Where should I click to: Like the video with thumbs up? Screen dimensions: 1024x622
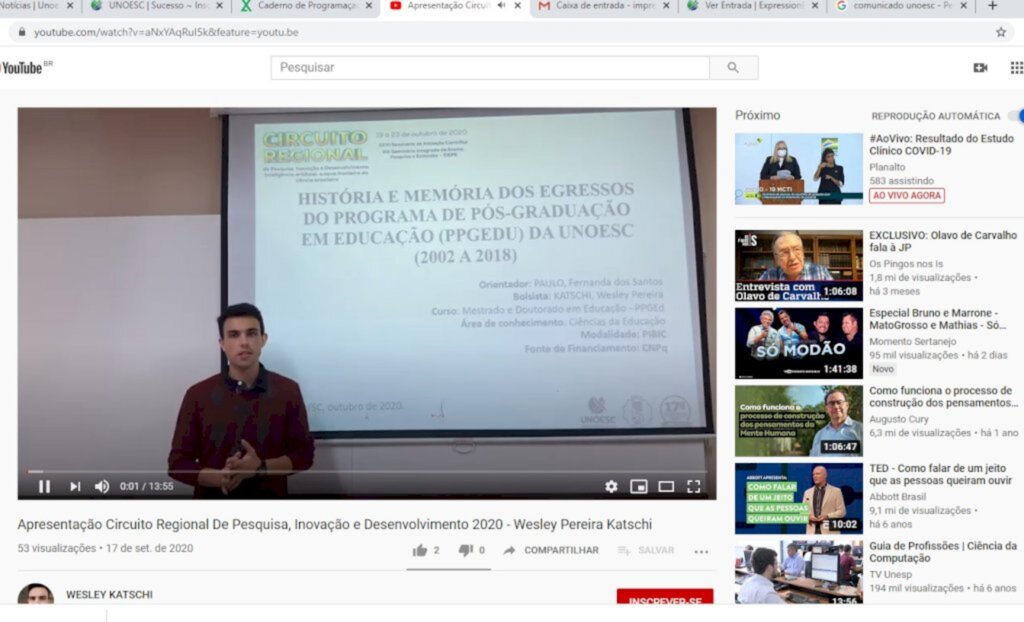420,550
